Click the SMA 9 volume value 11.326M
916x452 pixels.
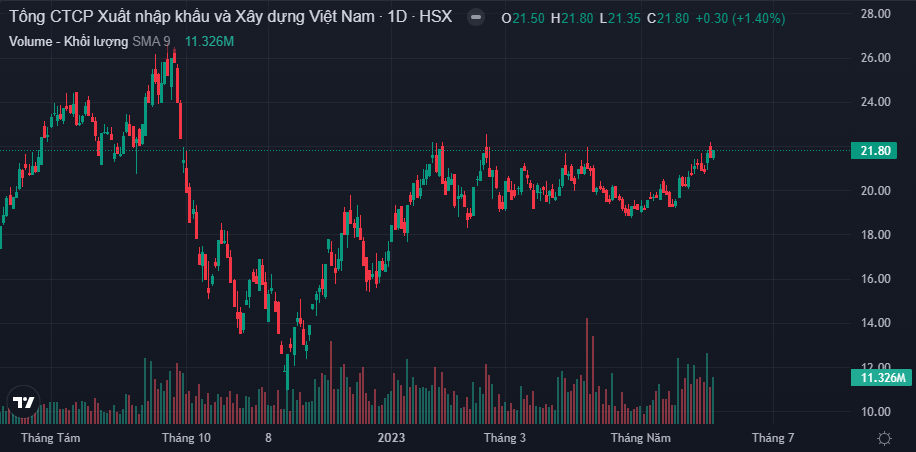209,41
